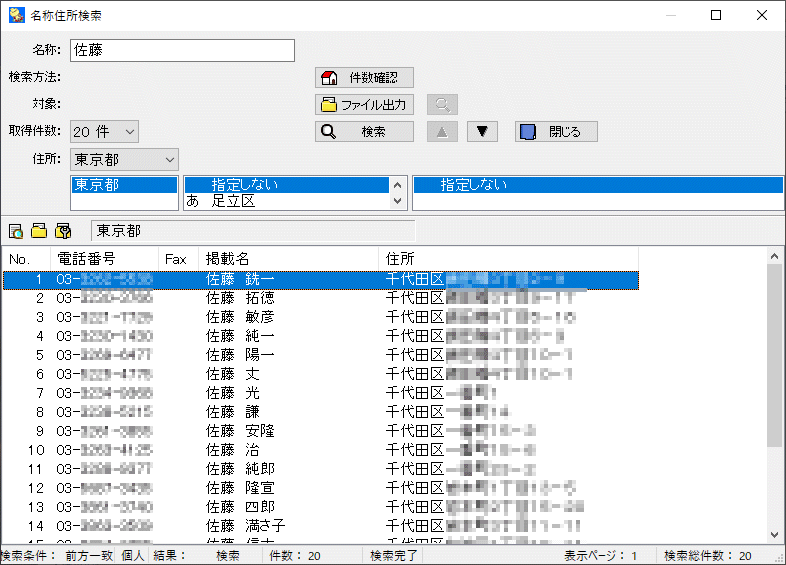
Task: Click the grayed up arrow previous-page button
Action: point(442,132)
